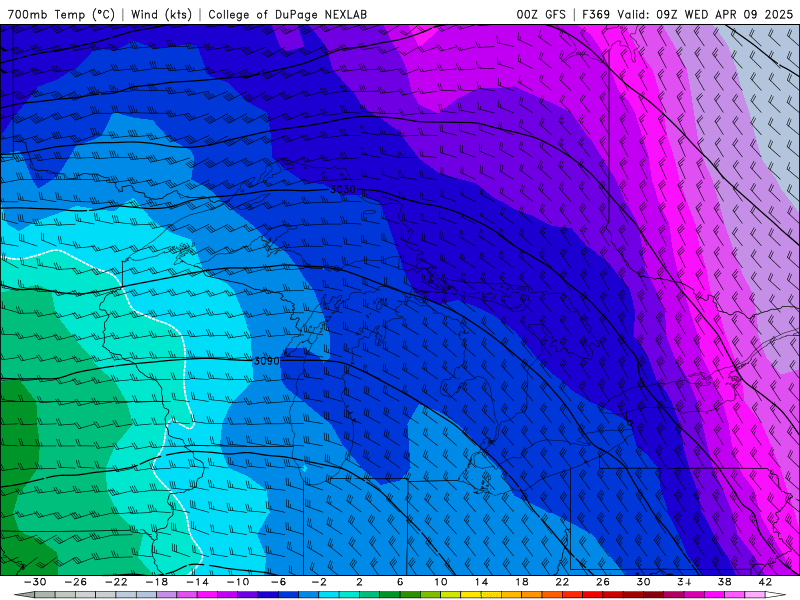Click the "−18" color scale label

157,582
